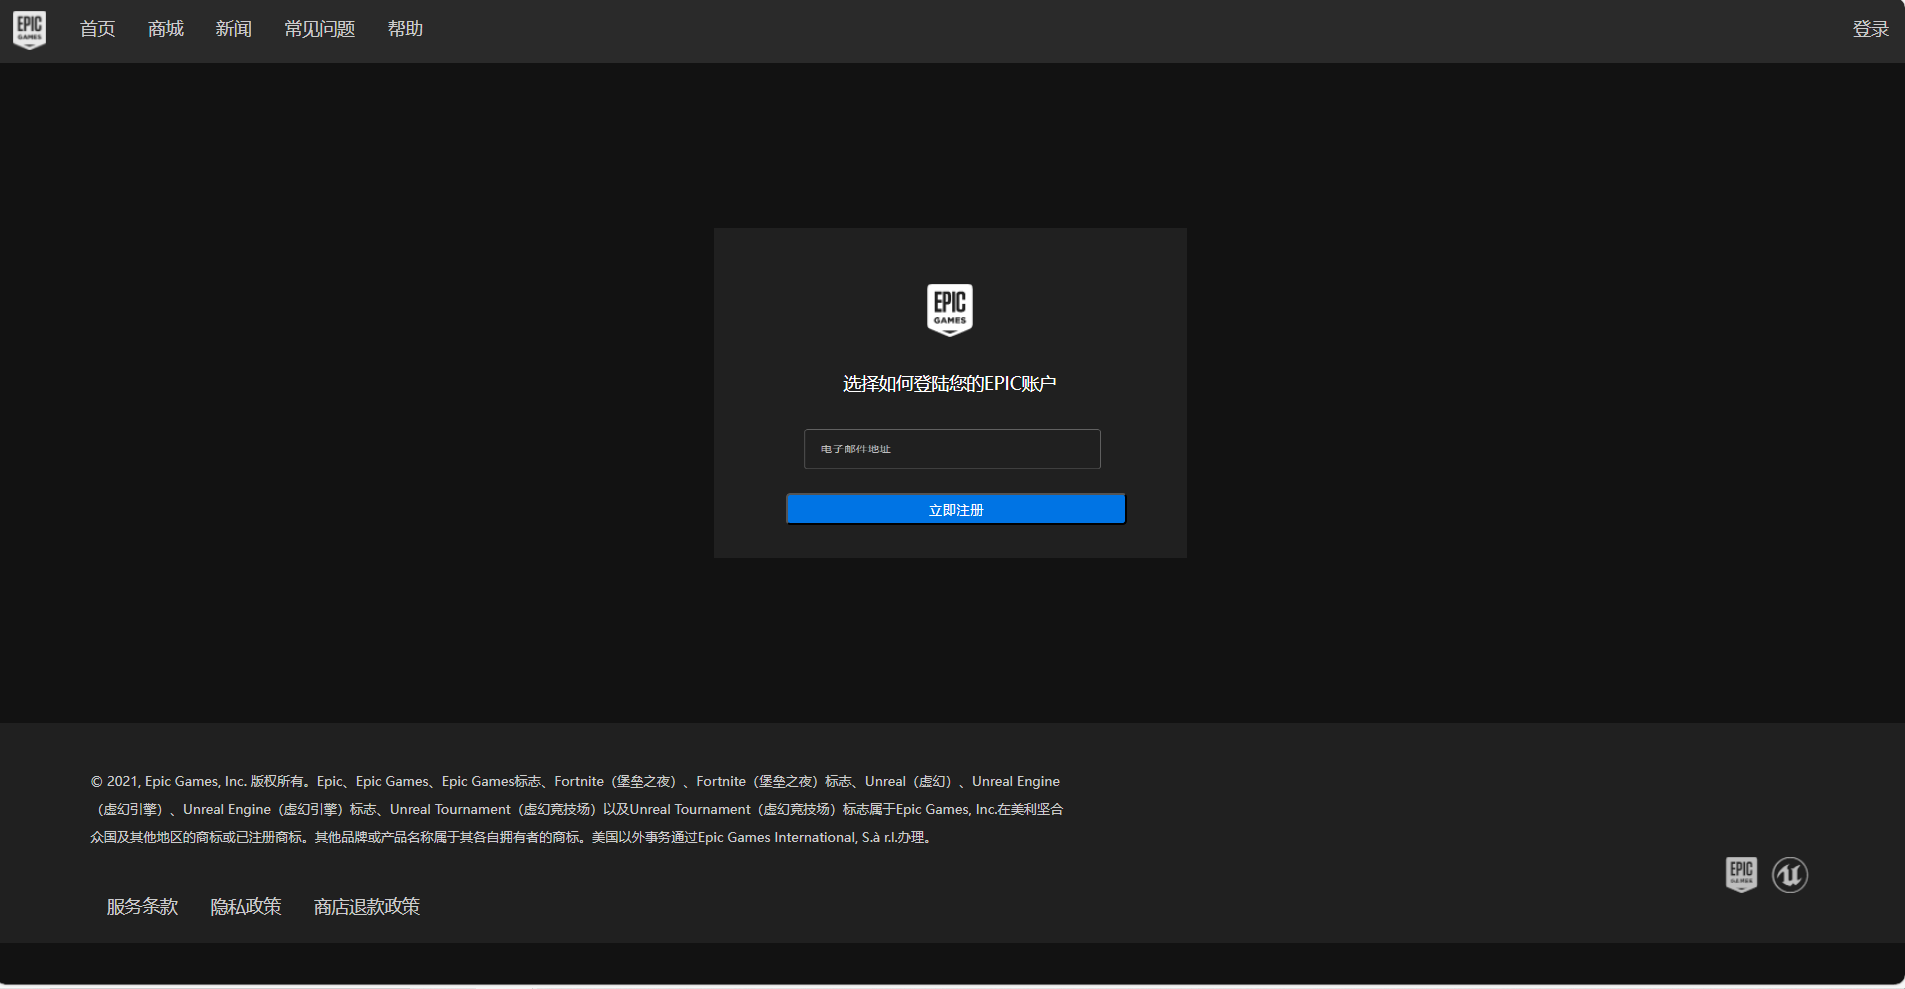Click the Epic Games logo in top navigation
1905x989 pixels.
[x=29, y=29]
